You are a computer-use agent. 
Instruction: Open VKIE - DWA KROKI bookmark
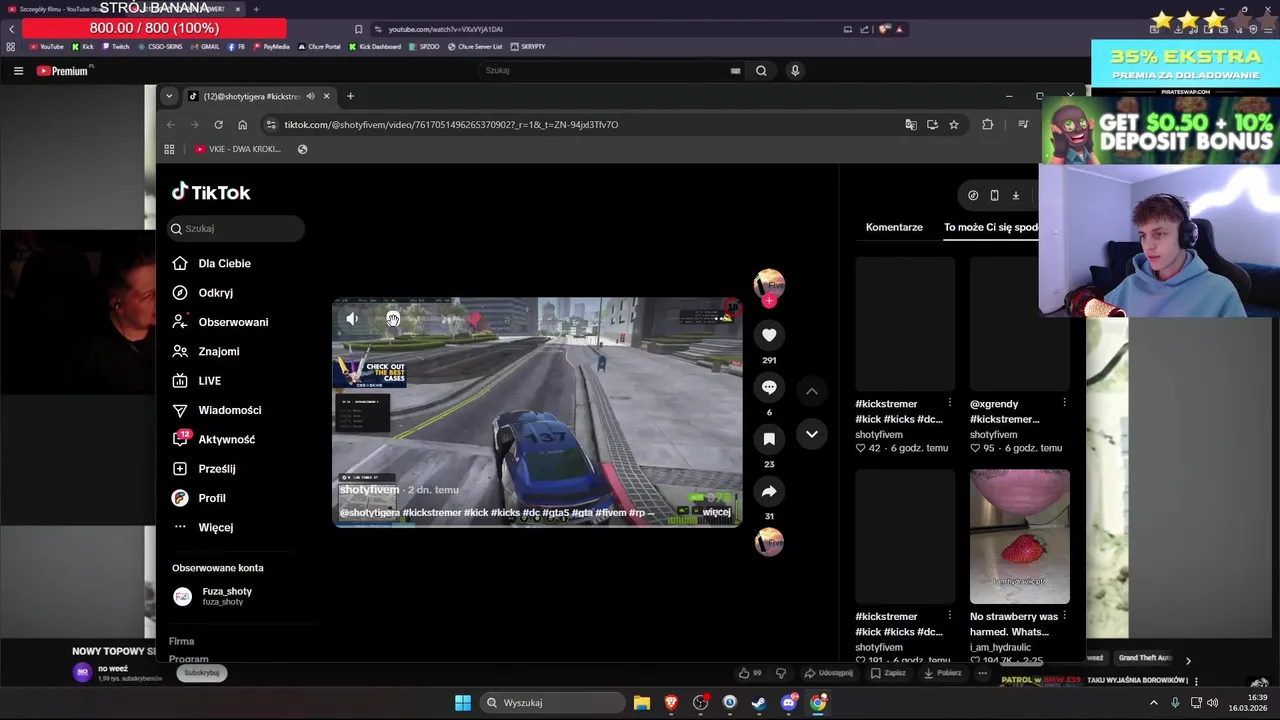(238, 149)
